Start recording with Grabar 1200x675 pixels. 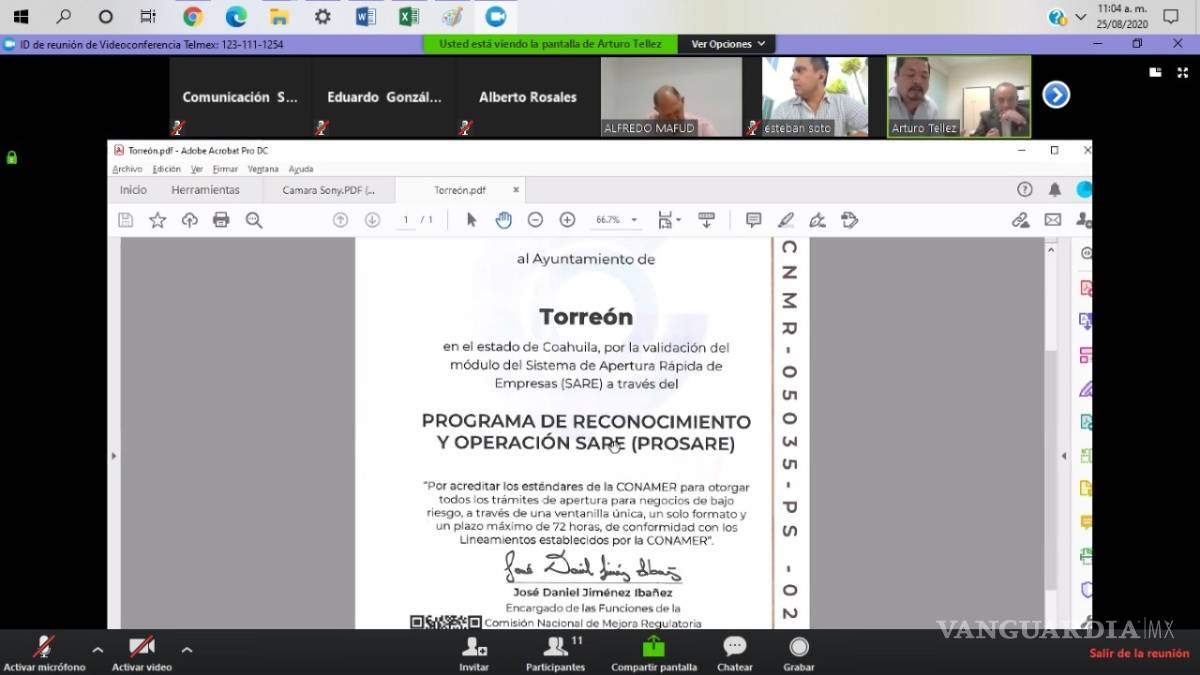798,653
